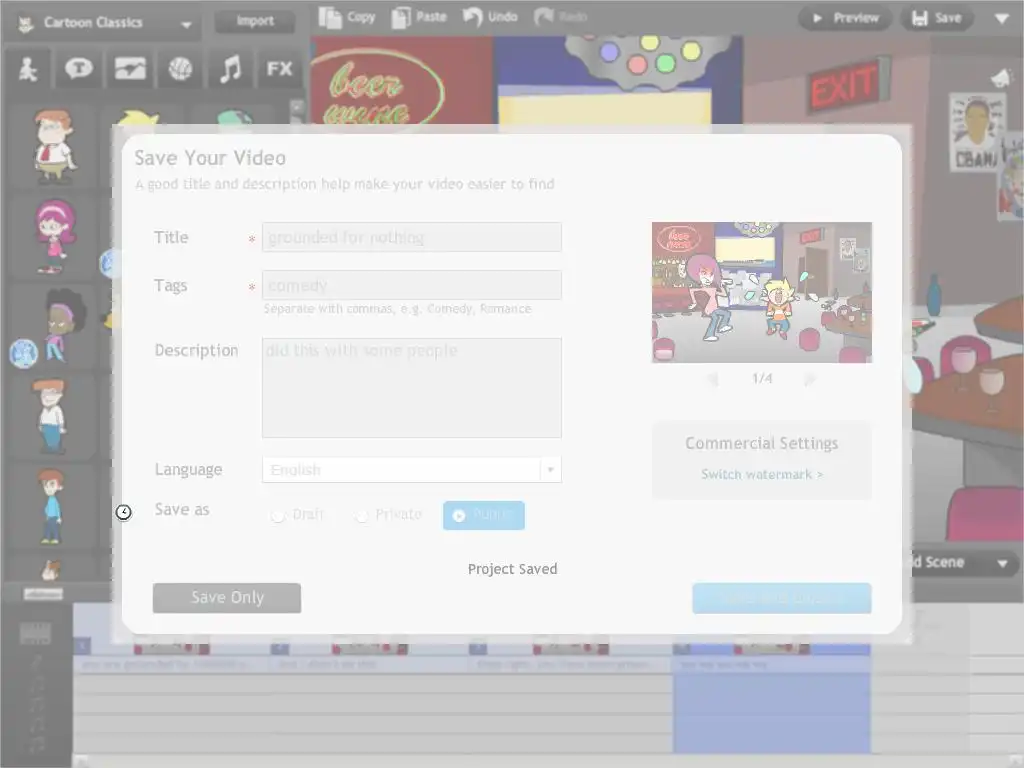Select the pink-haired girl character
The height and width of the screenshot is (768, 1024).
coord(54,236)
